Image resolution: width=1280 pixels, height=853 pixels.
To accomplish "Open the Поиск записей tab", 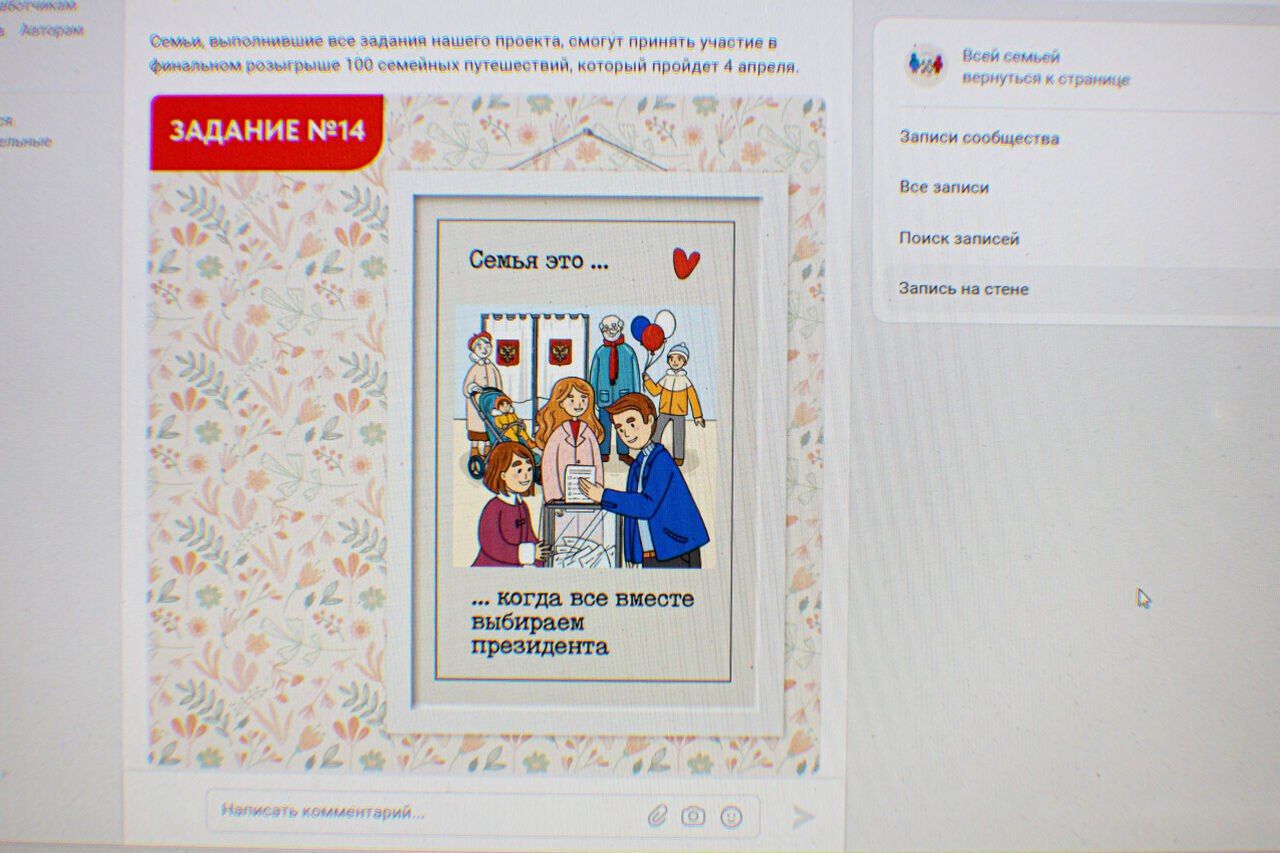I will click(958, 238).
